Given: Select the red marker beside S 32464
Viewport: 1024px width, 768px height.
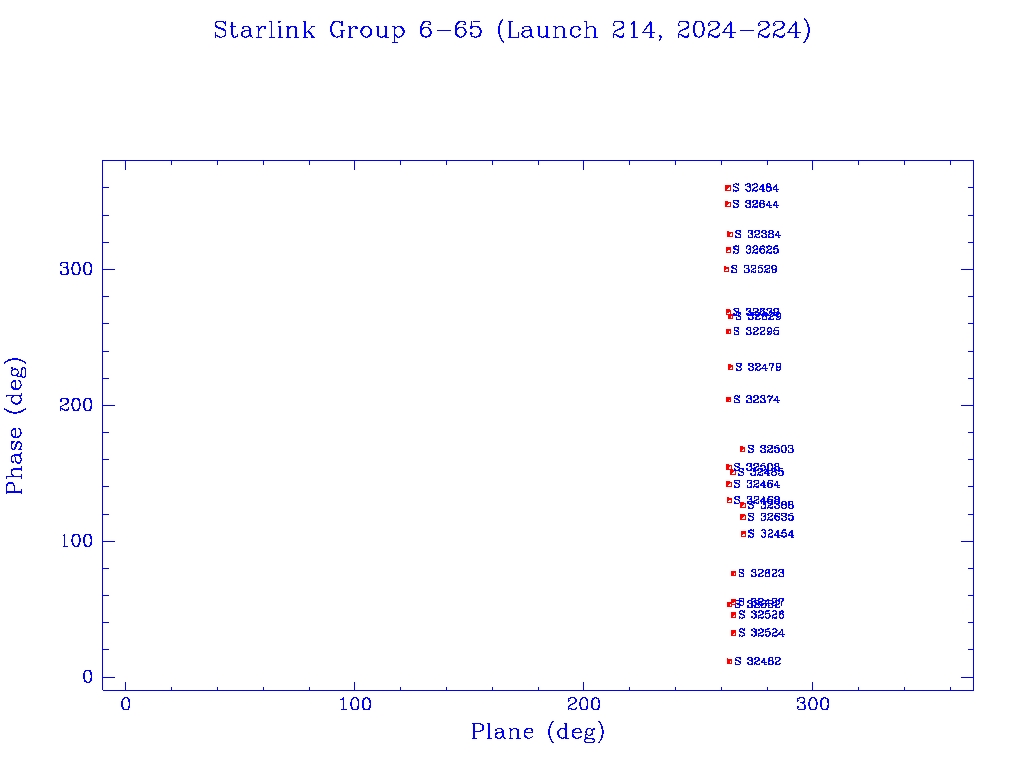Looking at the screenshot, I should pos(728,485).
